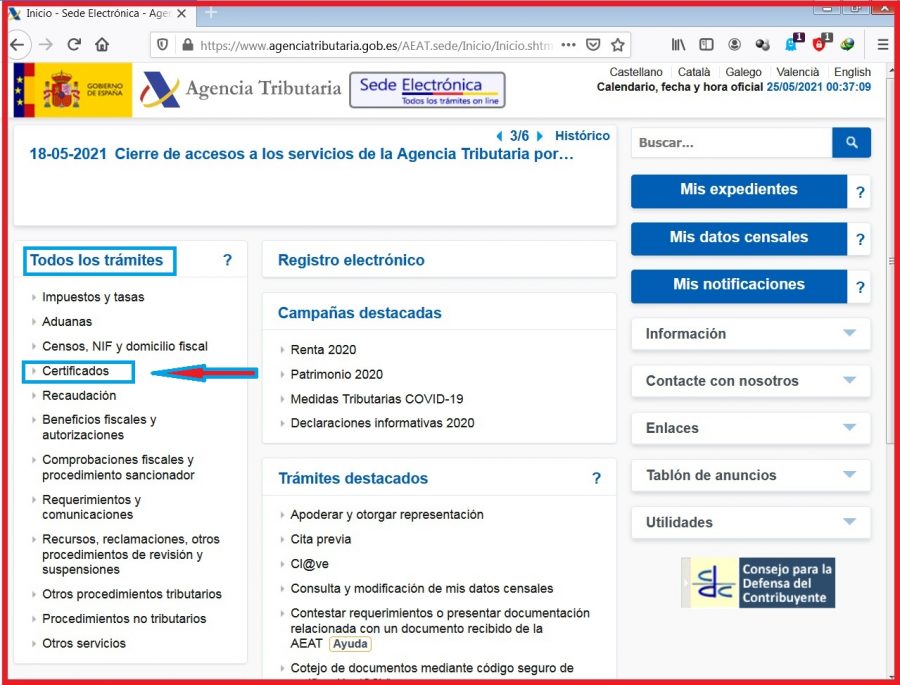Screen dimensions: 900x685
Task: Go to the browser home page icon
Action: point(102,45)
